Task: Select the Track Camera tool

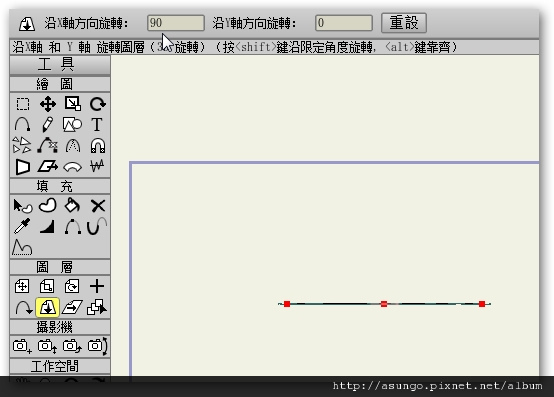Action: [x=22, y=346]
